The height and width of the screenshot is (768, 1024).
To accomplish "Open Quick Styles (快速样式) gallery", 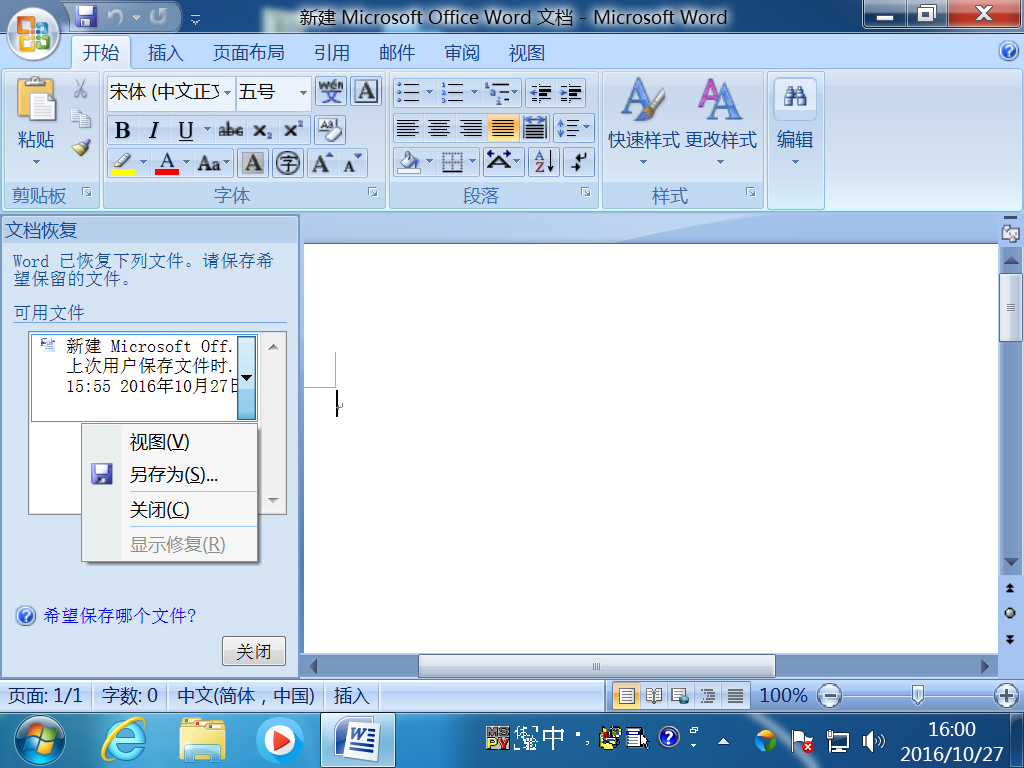I will (643, 121).
